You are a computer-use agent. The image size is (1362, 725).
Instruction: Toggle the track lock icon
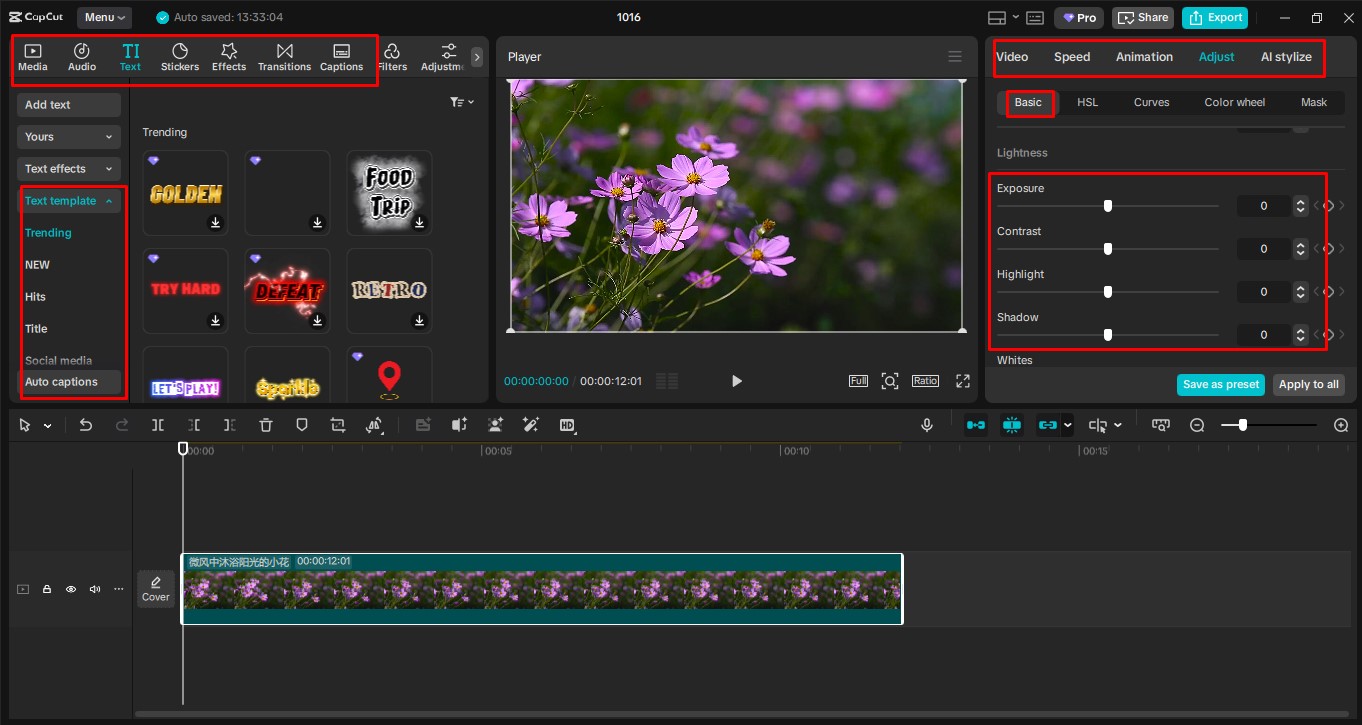tap(47, 589)
